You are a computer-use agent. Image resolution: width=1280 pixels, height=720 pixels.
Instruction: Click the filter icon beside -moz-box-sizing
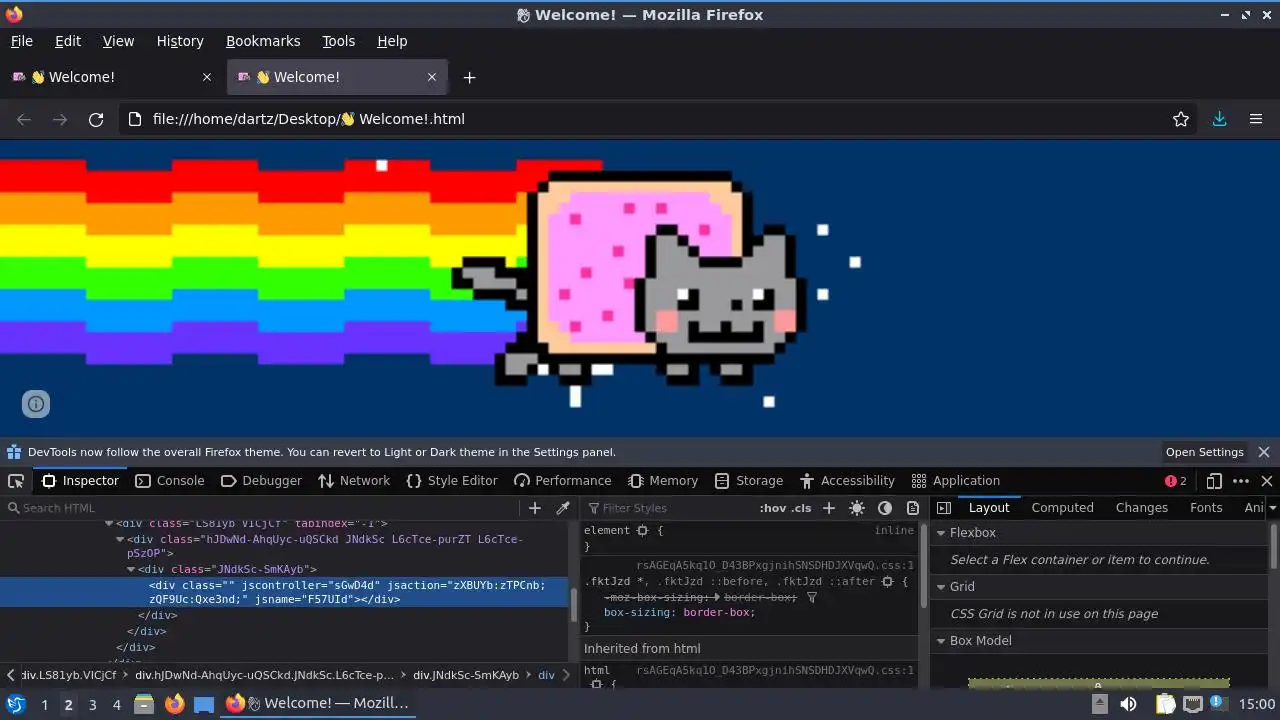812,597
